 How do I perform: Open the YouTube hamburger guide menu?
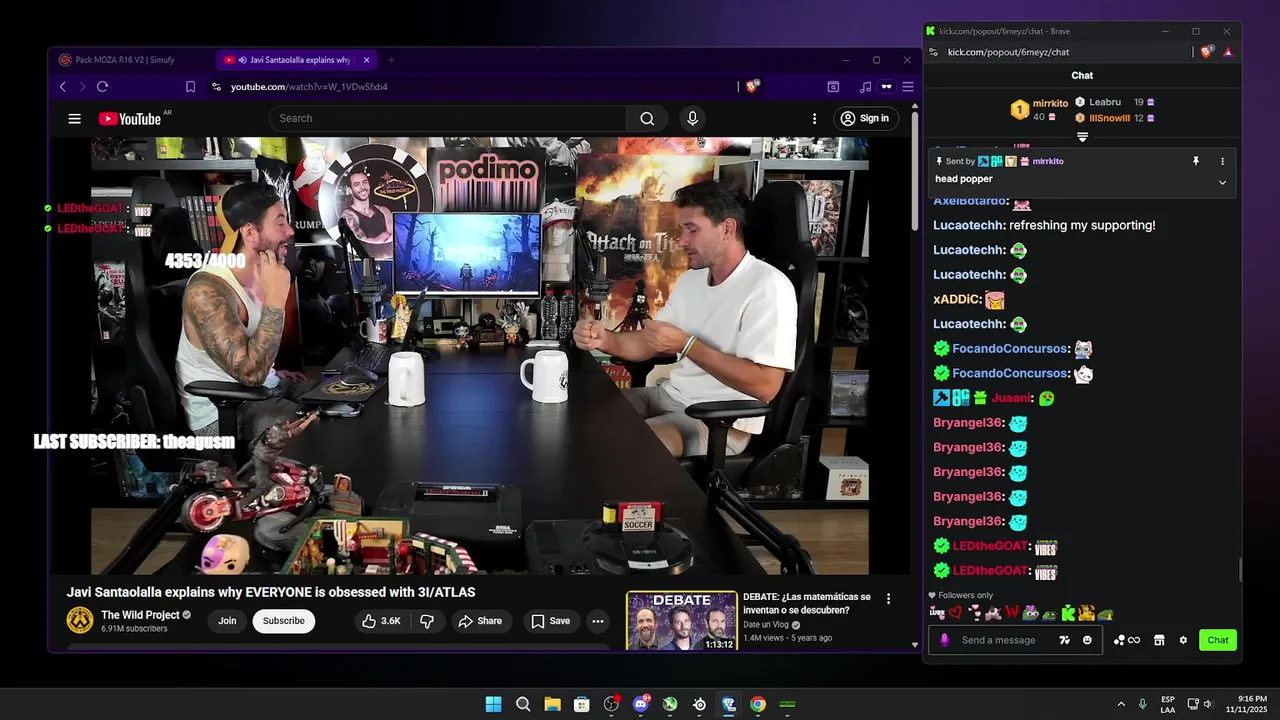[x=74, y=118]
